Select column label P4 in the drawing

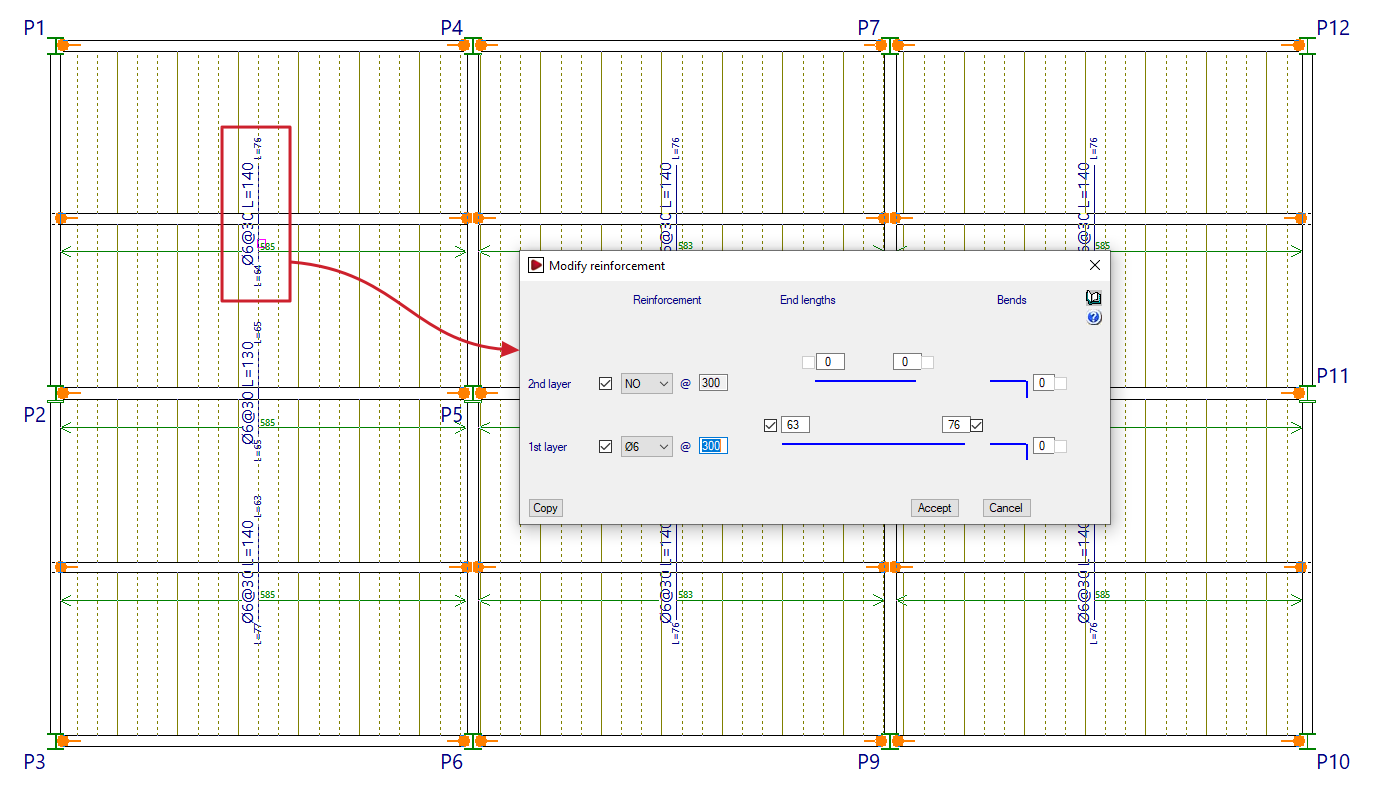pos(452,28)
